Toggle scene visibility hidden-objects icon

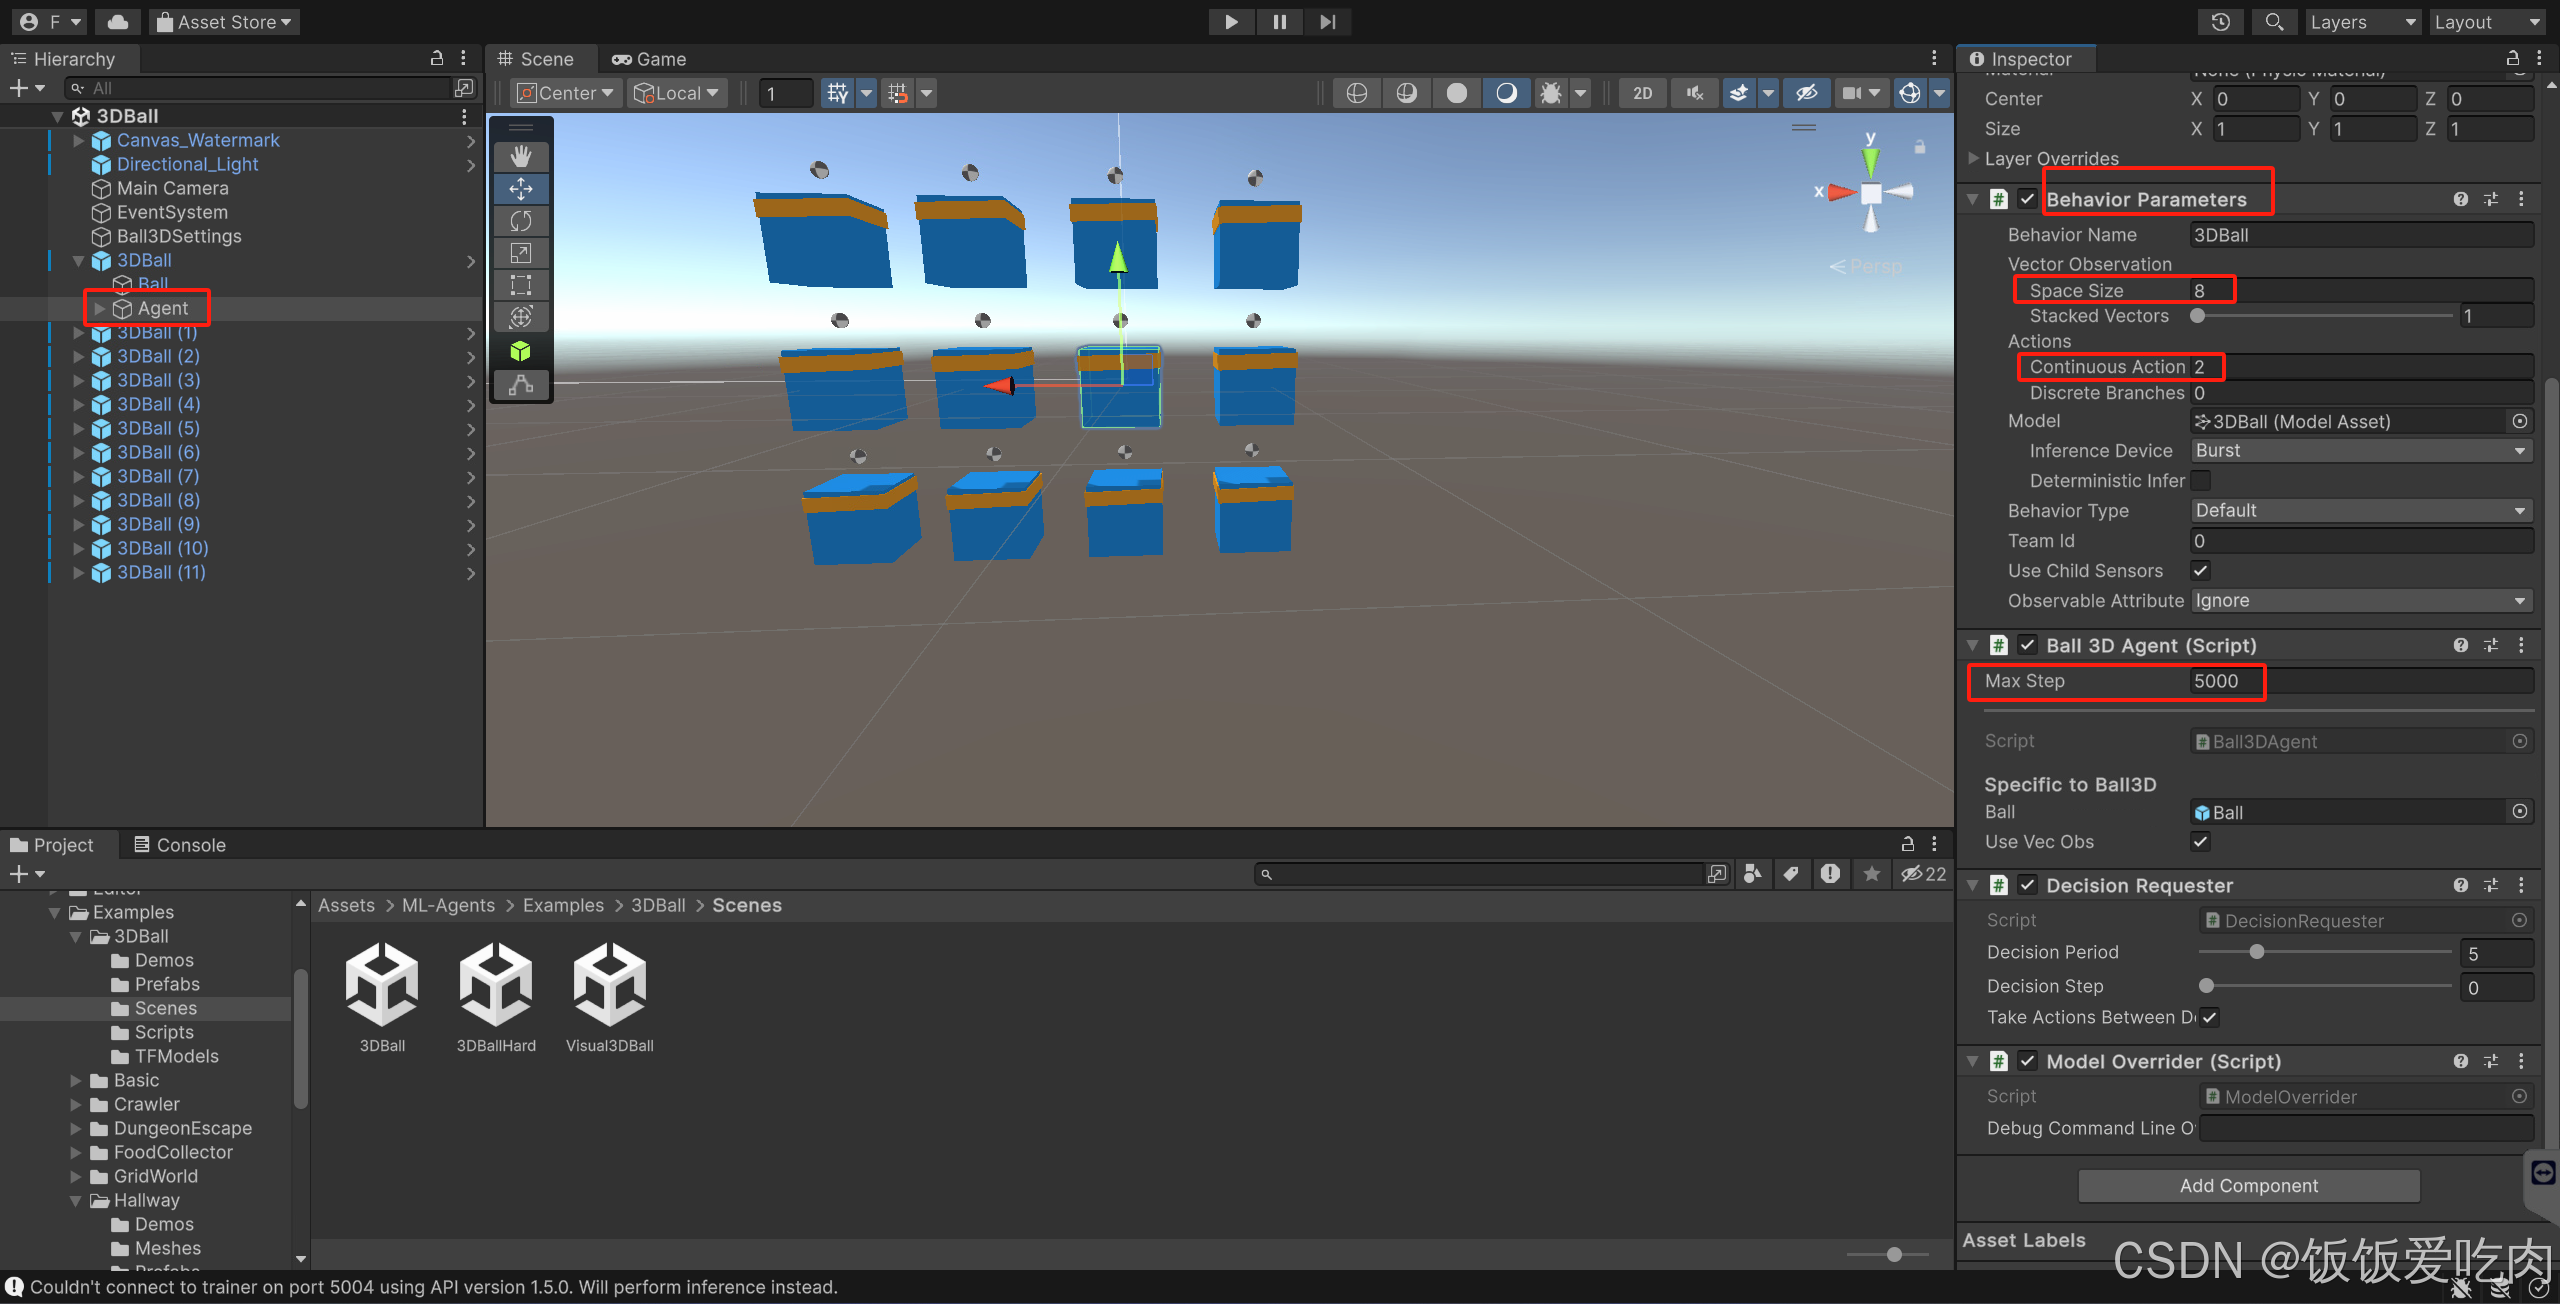point(1806,93)
